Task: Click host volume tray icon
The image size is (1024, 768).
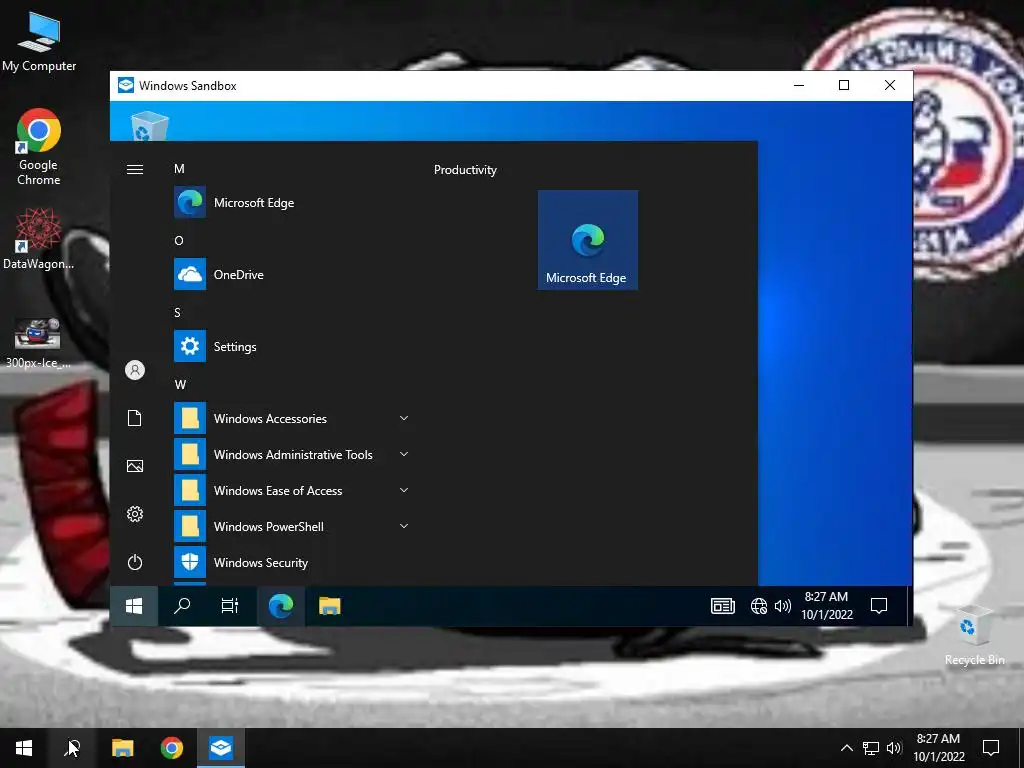Action: (x=894, y=748)
